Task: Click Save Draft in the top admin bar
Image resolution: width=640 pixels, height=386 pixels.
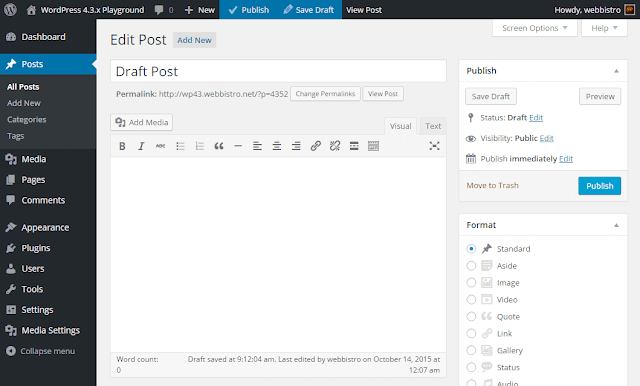Action: (309, 10)
